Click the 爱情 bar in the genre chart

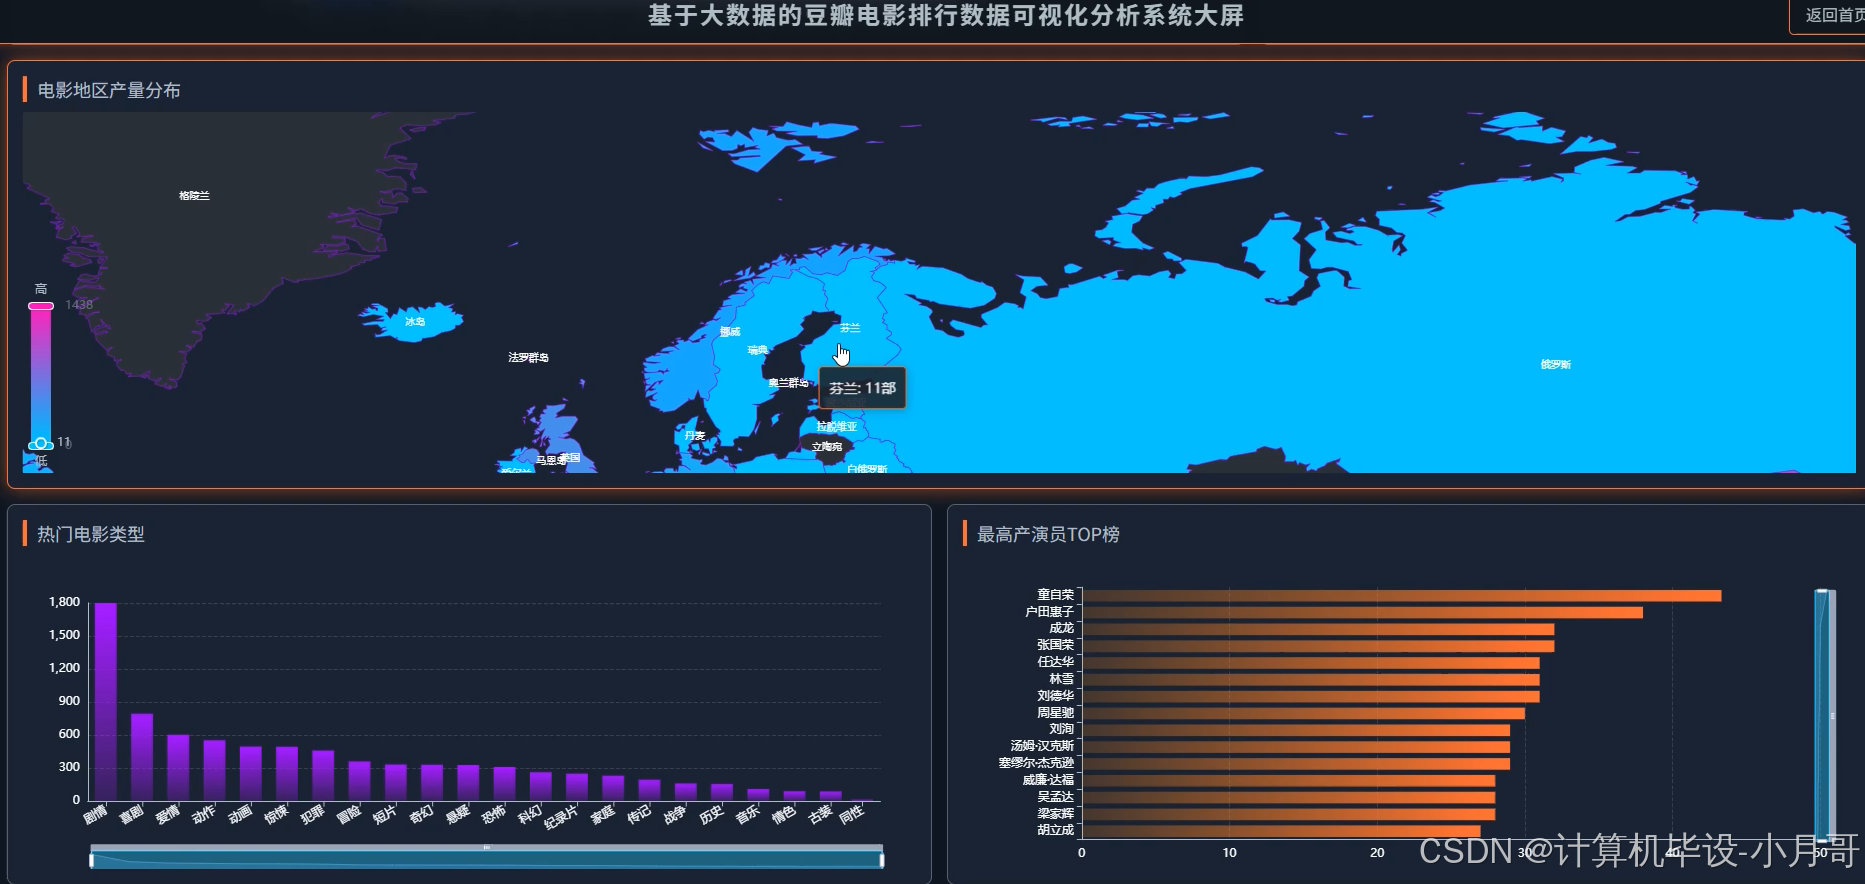[x=178, y=768]
